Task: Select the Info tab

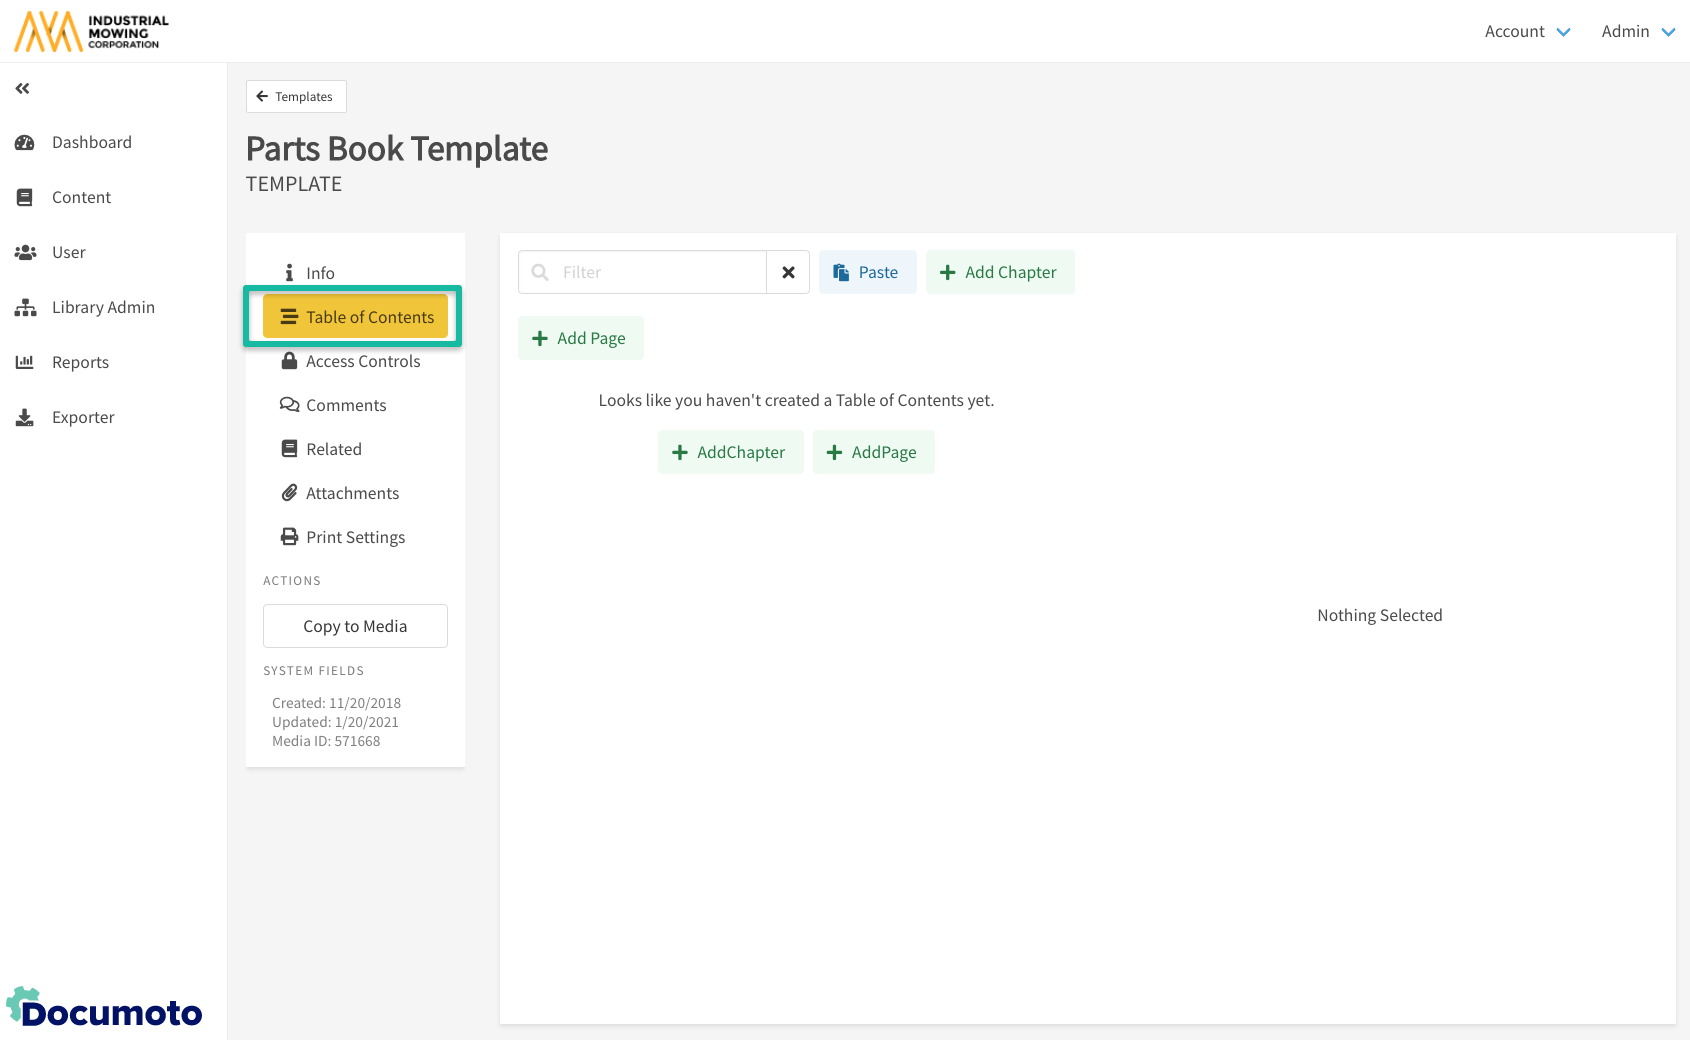Action: pyautogui.click(x=320, y=273)
